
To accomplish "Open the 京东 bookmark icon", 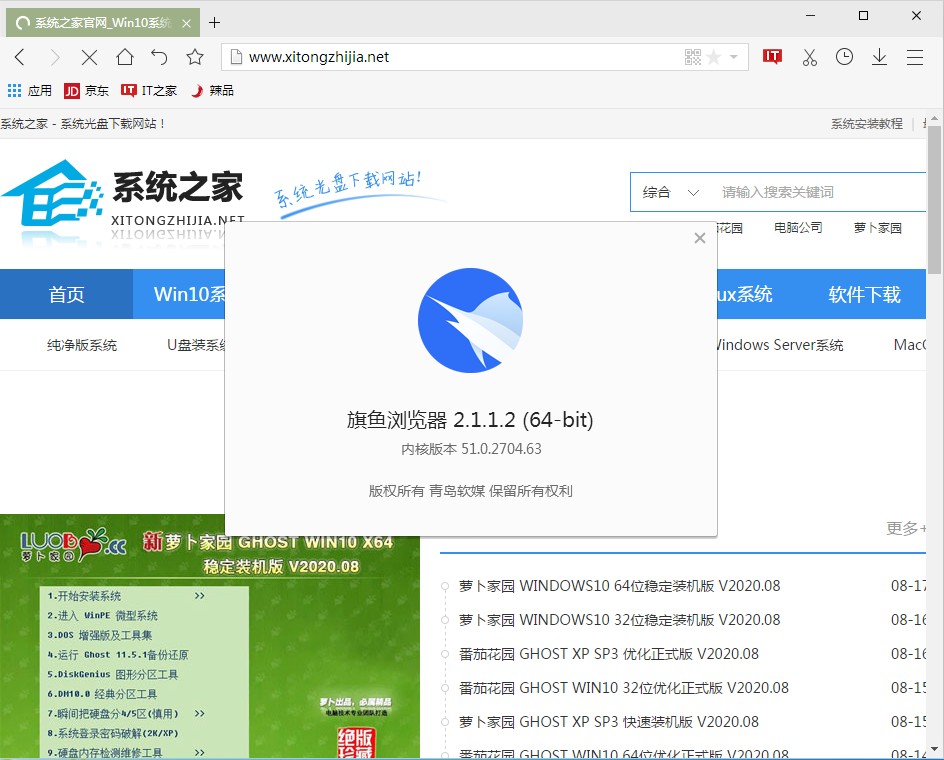I will [x=71, y=90].
